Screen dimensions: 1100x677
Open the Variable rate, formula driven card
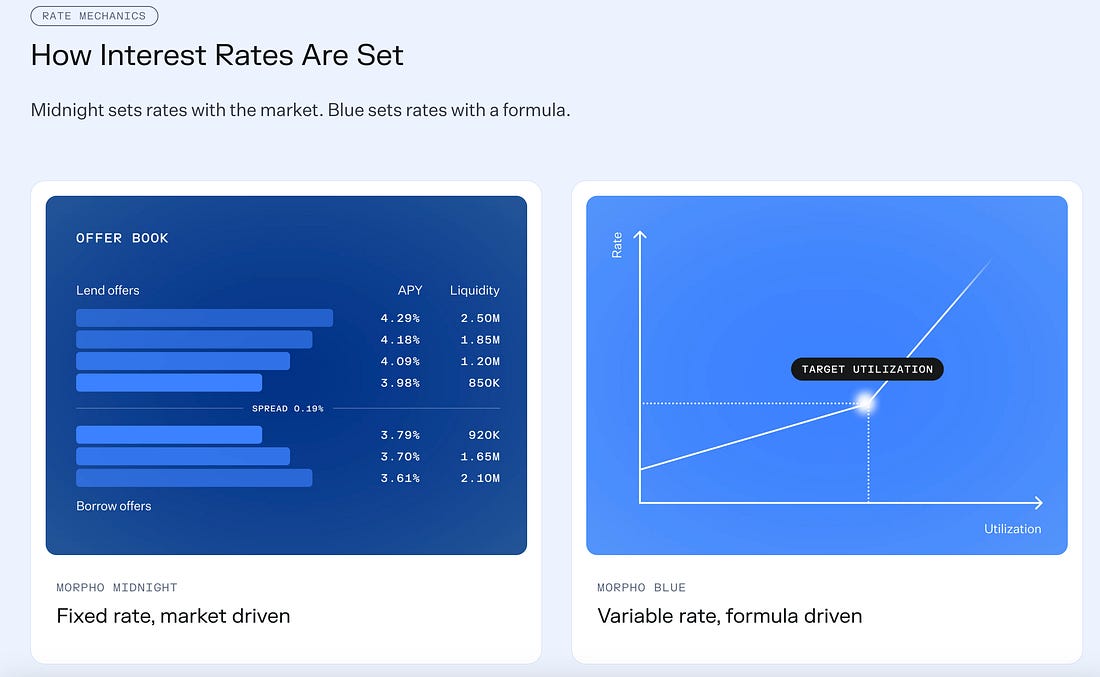click(x=827, y=422)
